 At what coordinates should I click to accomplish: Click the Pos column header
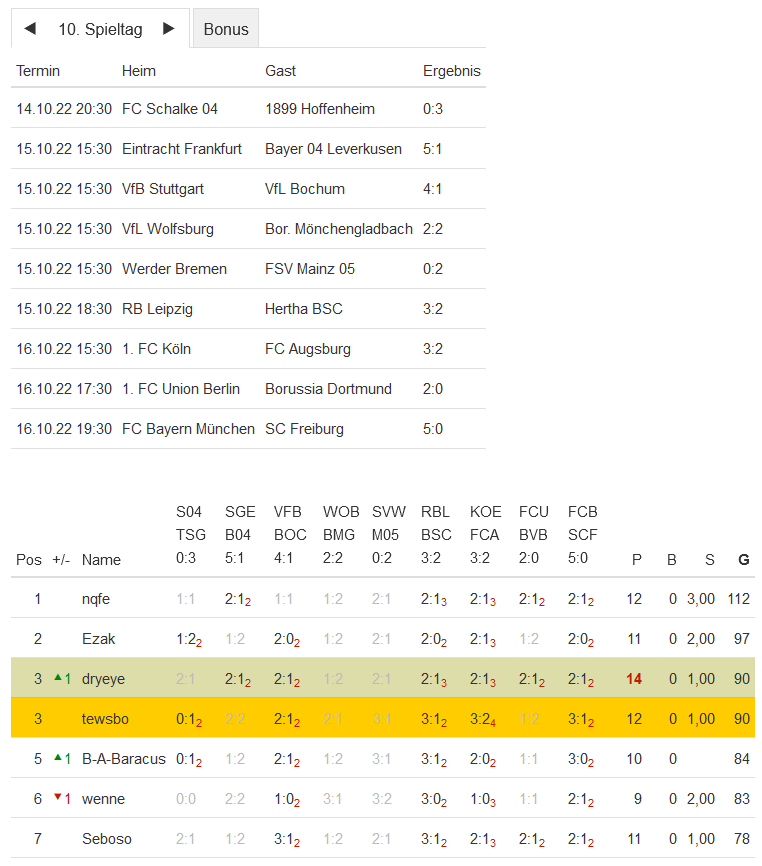29,560
